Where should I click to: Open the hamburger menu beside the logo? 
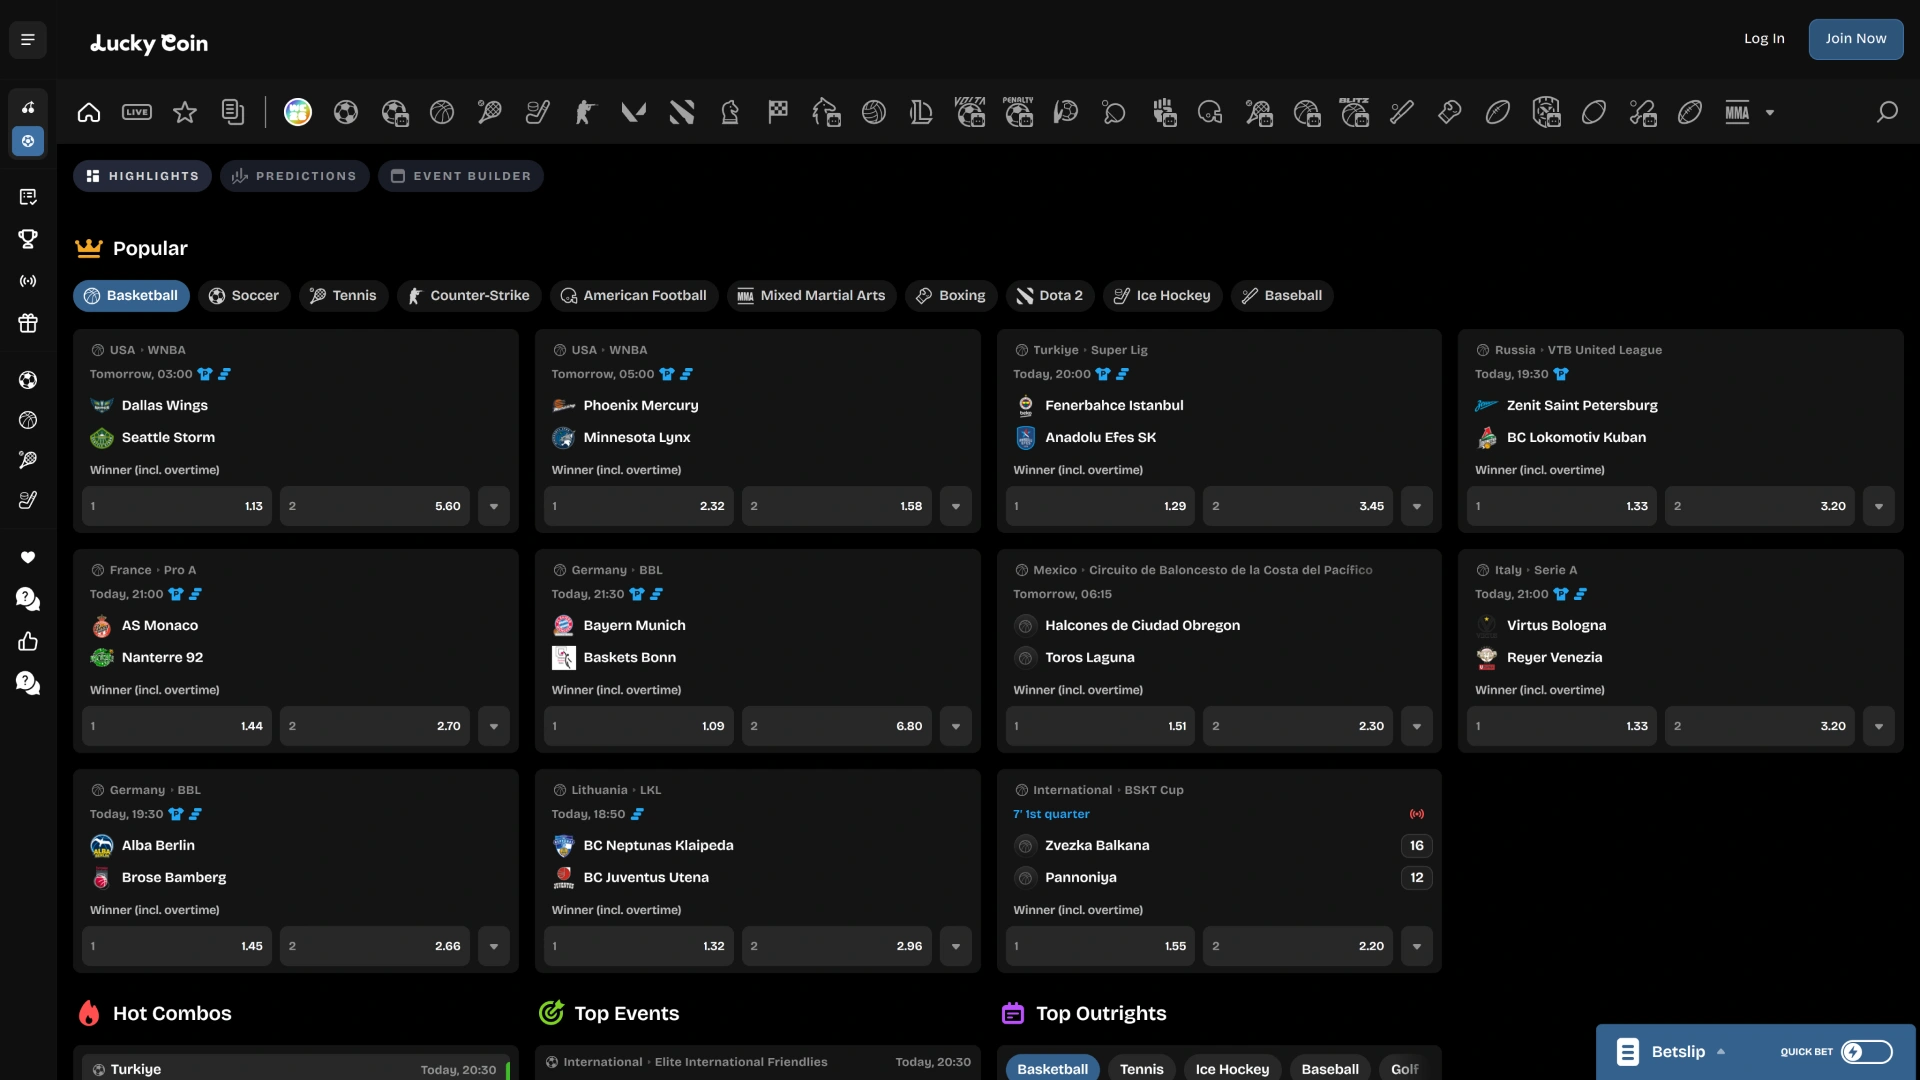tap(28, 40)
